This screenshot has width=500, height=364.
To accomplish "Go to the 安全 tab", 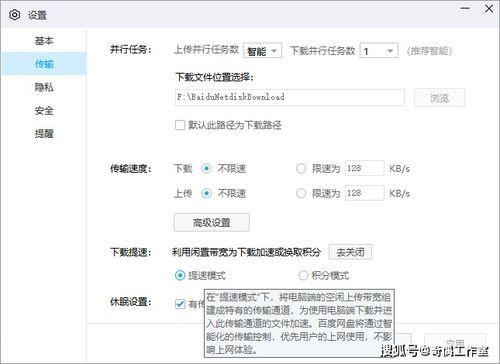I will coord(44,110).
